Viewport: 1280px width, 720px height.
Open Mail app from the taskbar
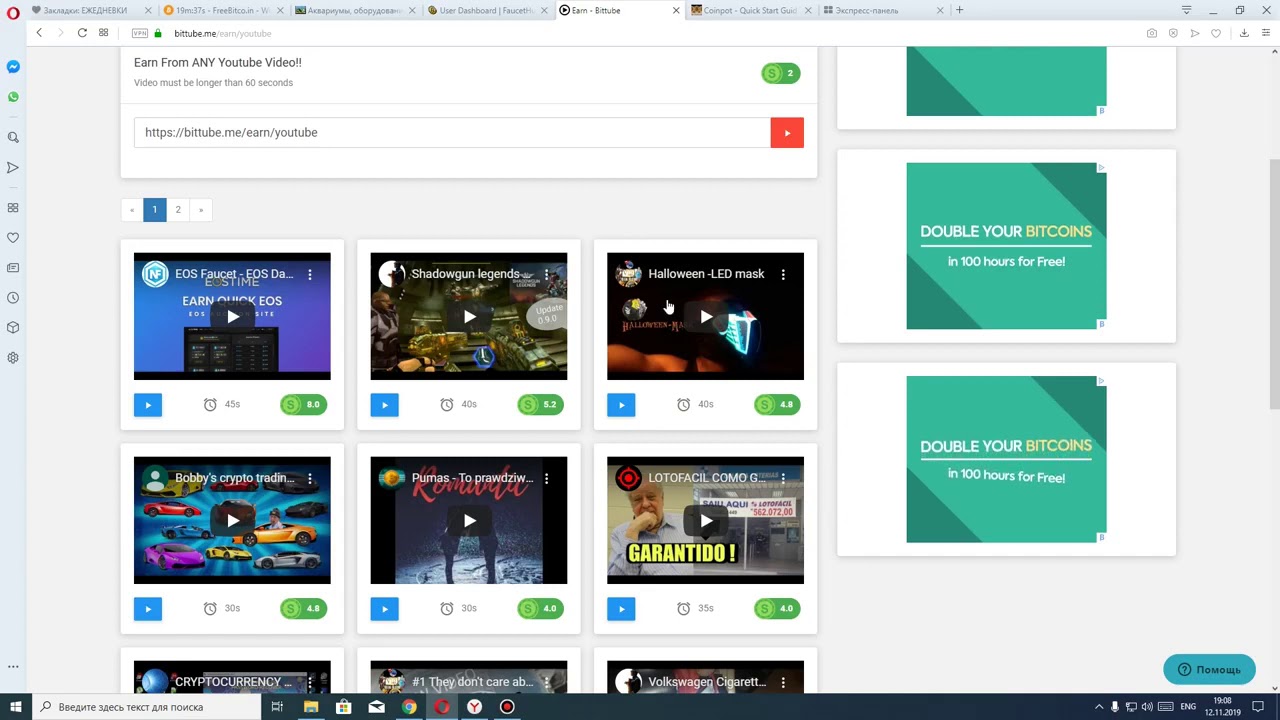point(376,707)
